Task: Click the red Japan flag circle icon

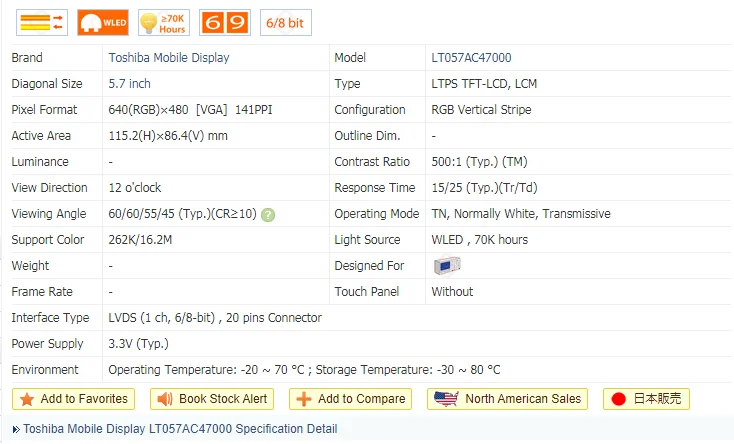Action: pos(618,399)
